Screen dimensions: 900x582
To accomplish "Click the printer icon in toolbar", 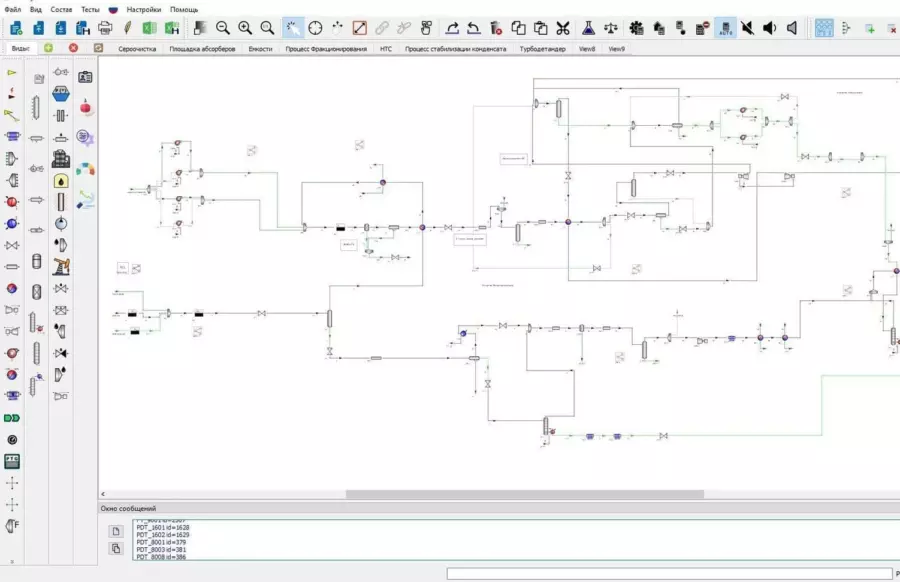I will [x=105, y=28].
